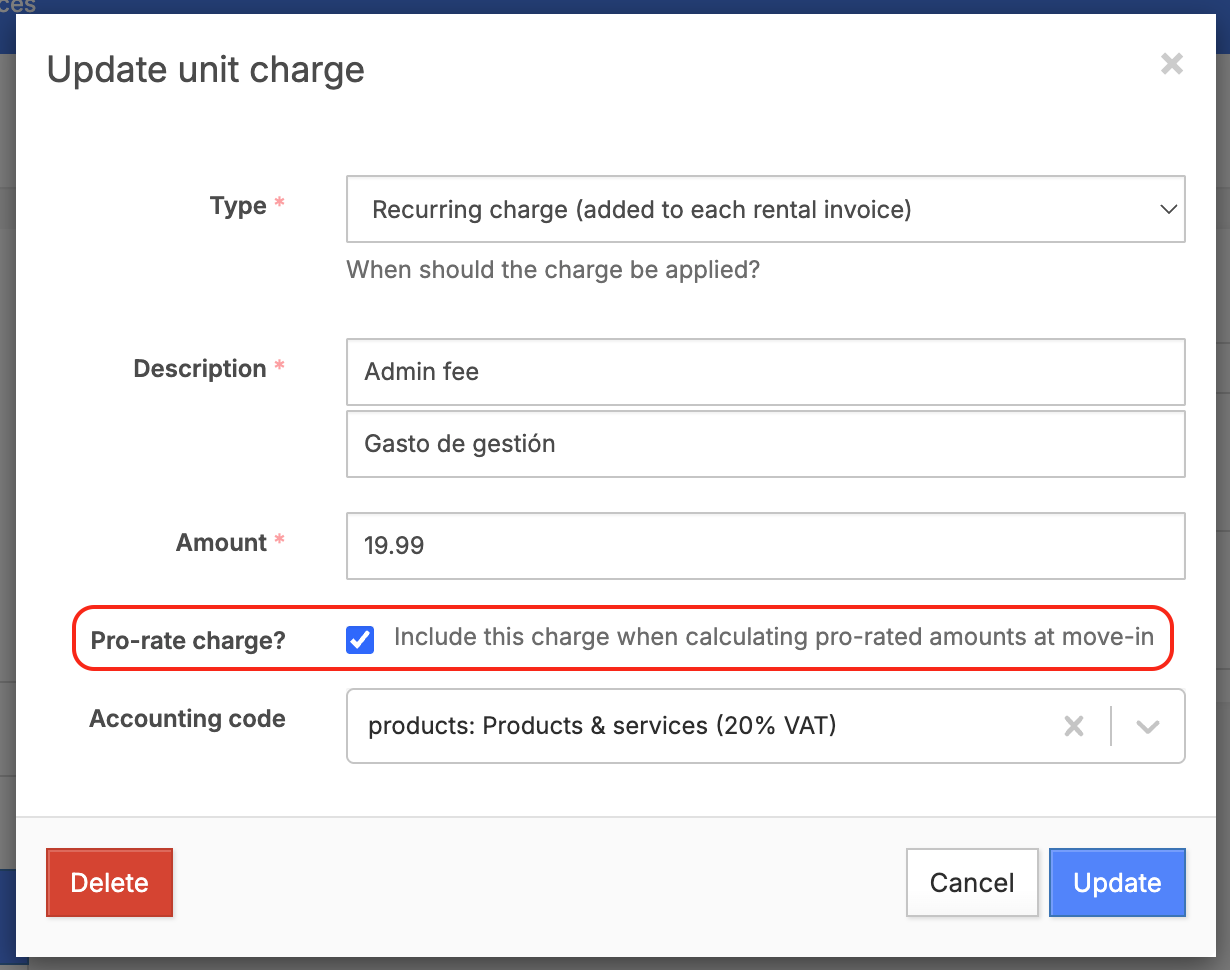The height and width of the screenshot is (970, 1230).
Task: Open the products accounting code combo box
Action: 700,726
